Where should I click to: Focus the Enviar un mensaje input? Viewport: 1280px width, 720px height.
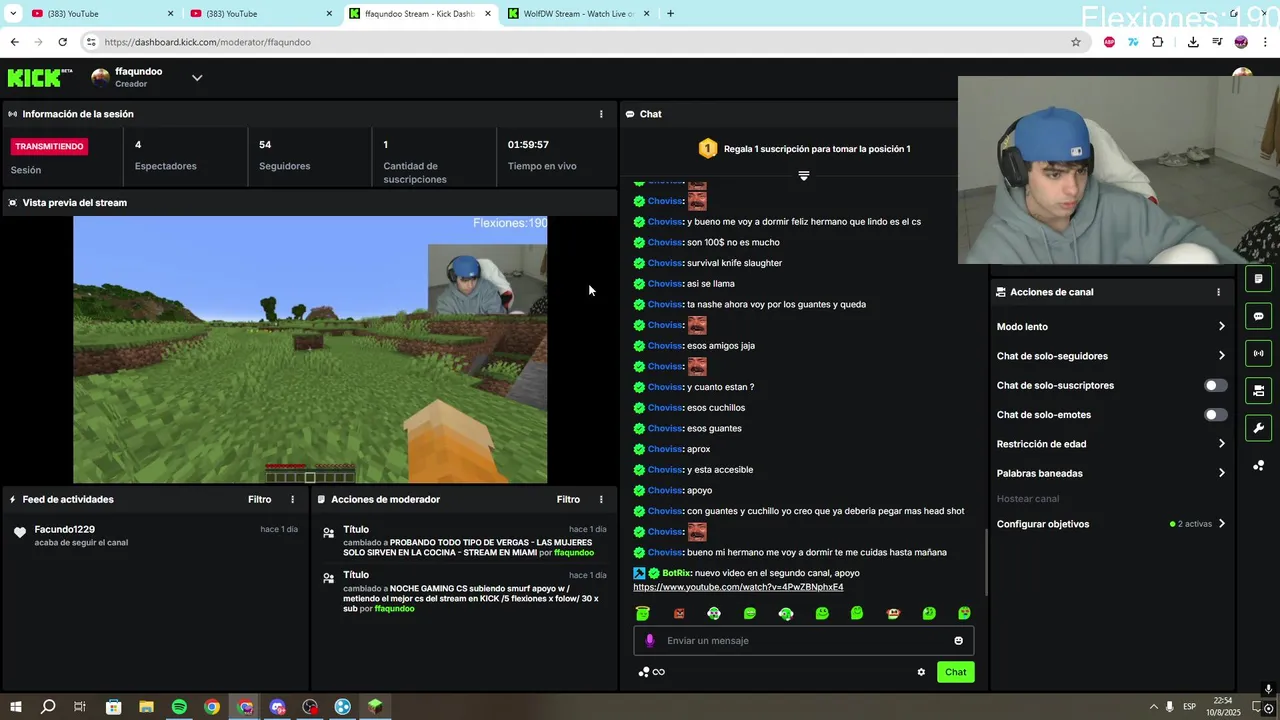coord(804,641)
